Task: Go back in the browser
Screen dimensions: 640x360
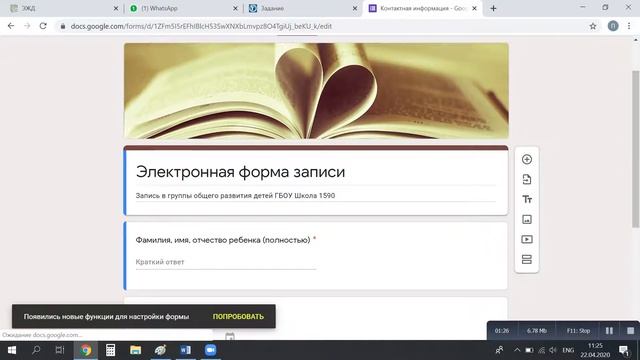Action: pos(11,26)
